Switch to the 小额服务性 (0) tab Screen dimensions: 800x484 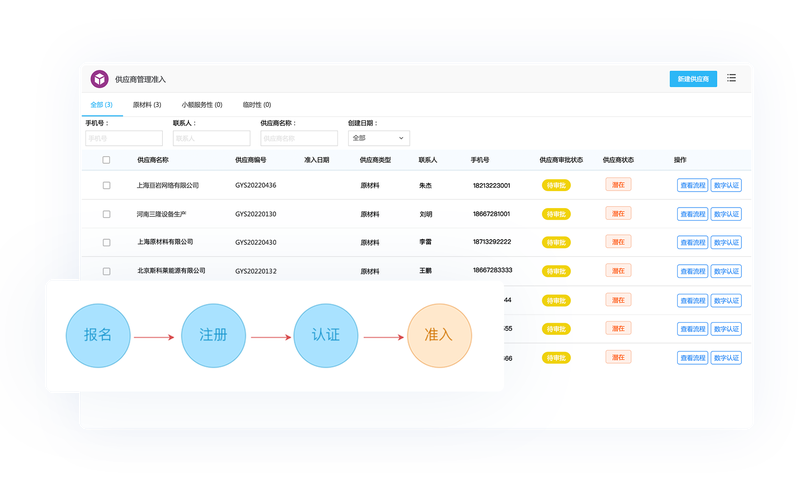coord(202,105)
